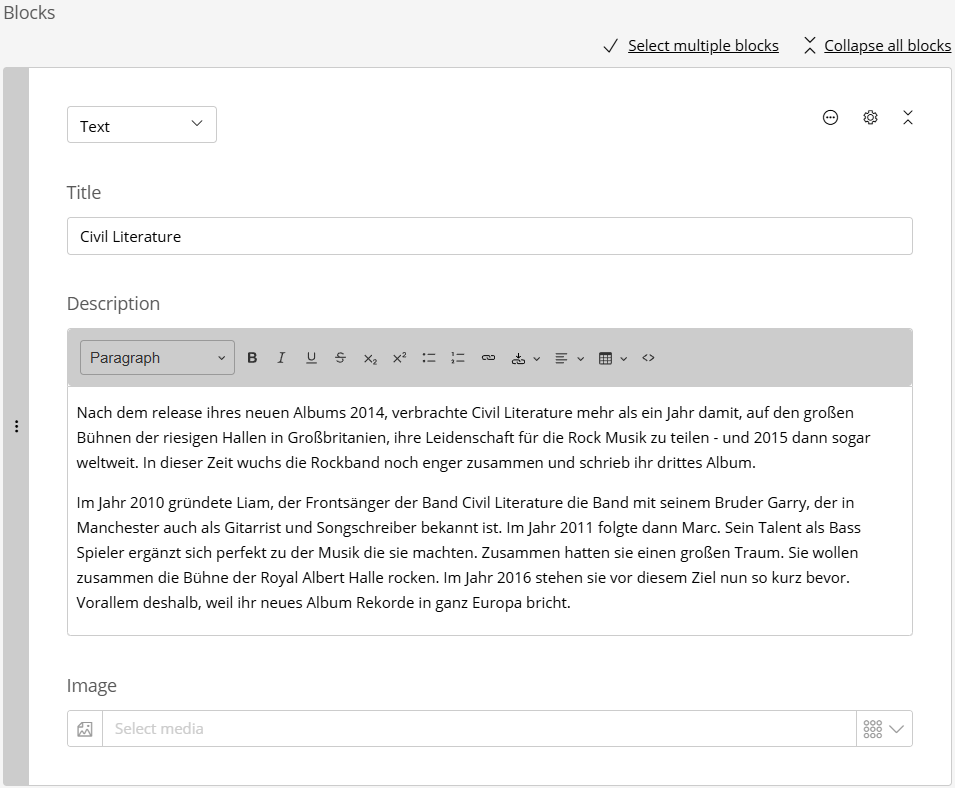955x788 pixels.
Task: Insert a link in the description
Action: click(x=488, y=358)
